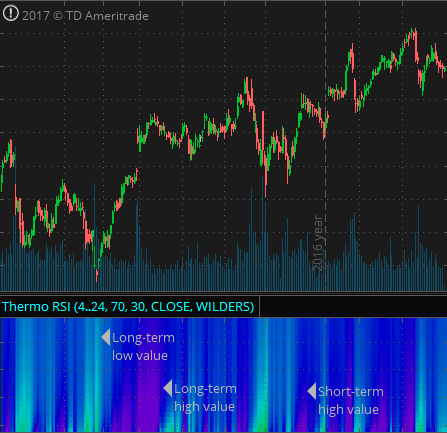Screen dimensions: 447x433
Task: Click the exclamation info icon near copyright
Action: [11, 14]
